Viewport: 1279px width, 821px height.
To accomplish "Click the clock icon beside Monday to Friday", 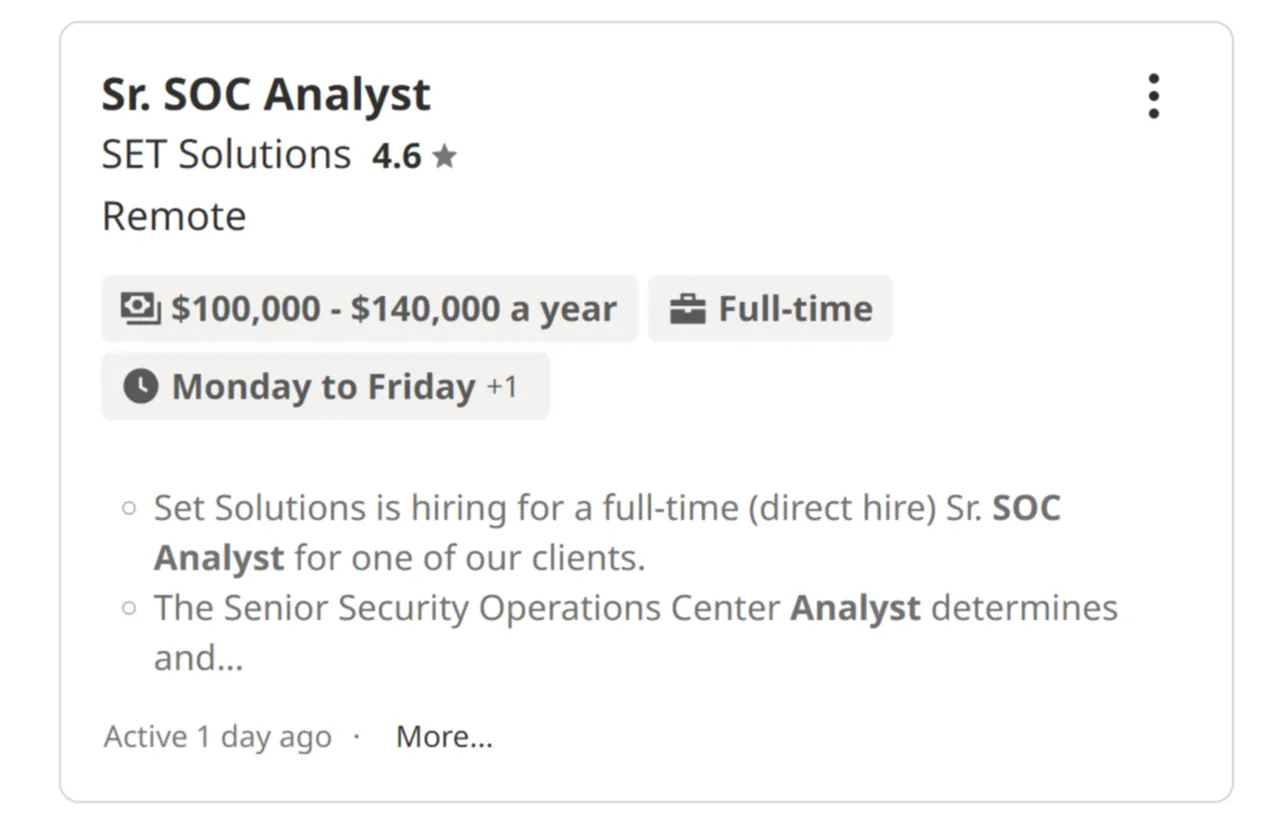I will click(140, 386).
